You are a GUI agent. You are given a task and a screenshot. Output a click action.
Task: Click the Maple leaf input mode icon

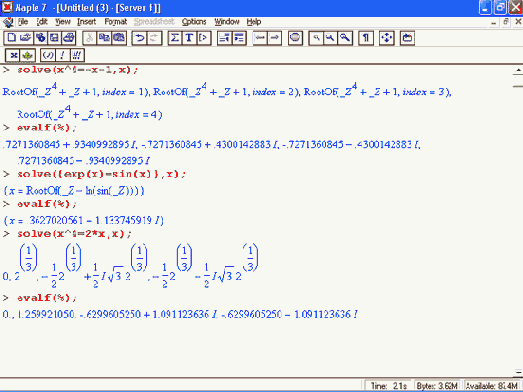pyautogui.click(x=28, y=55)
